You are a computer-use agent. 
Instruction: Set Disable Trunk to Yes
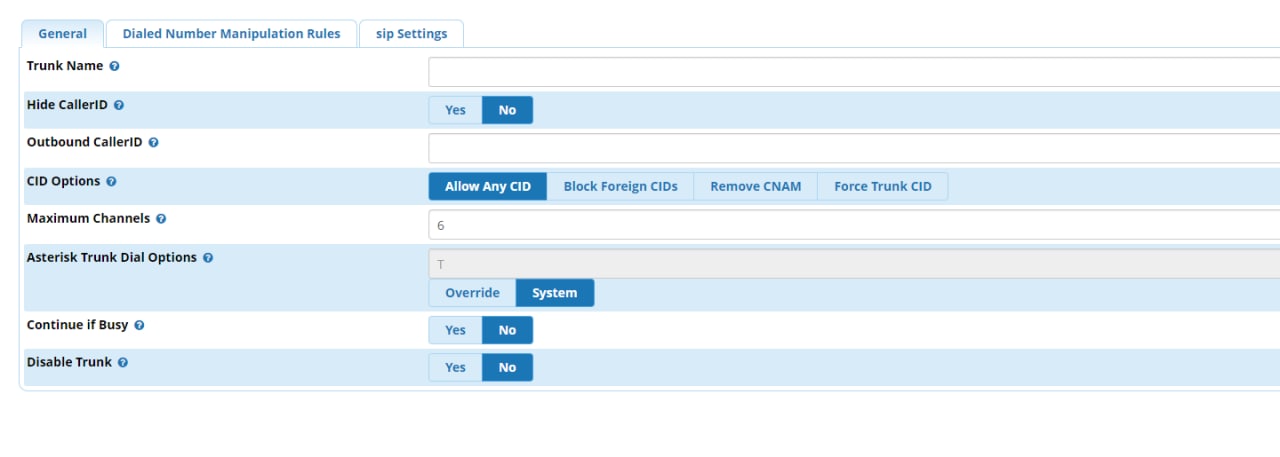(455, 367)
